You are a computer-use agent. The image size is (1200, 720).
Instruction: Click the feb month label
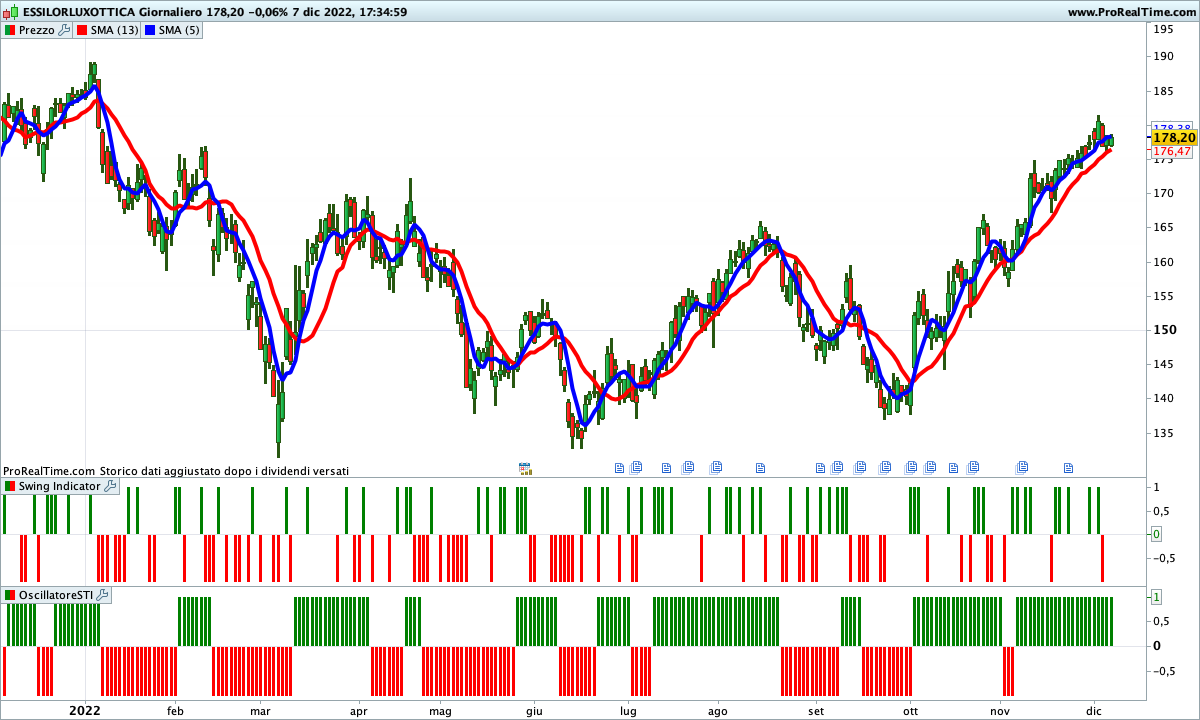coord(175,710)
